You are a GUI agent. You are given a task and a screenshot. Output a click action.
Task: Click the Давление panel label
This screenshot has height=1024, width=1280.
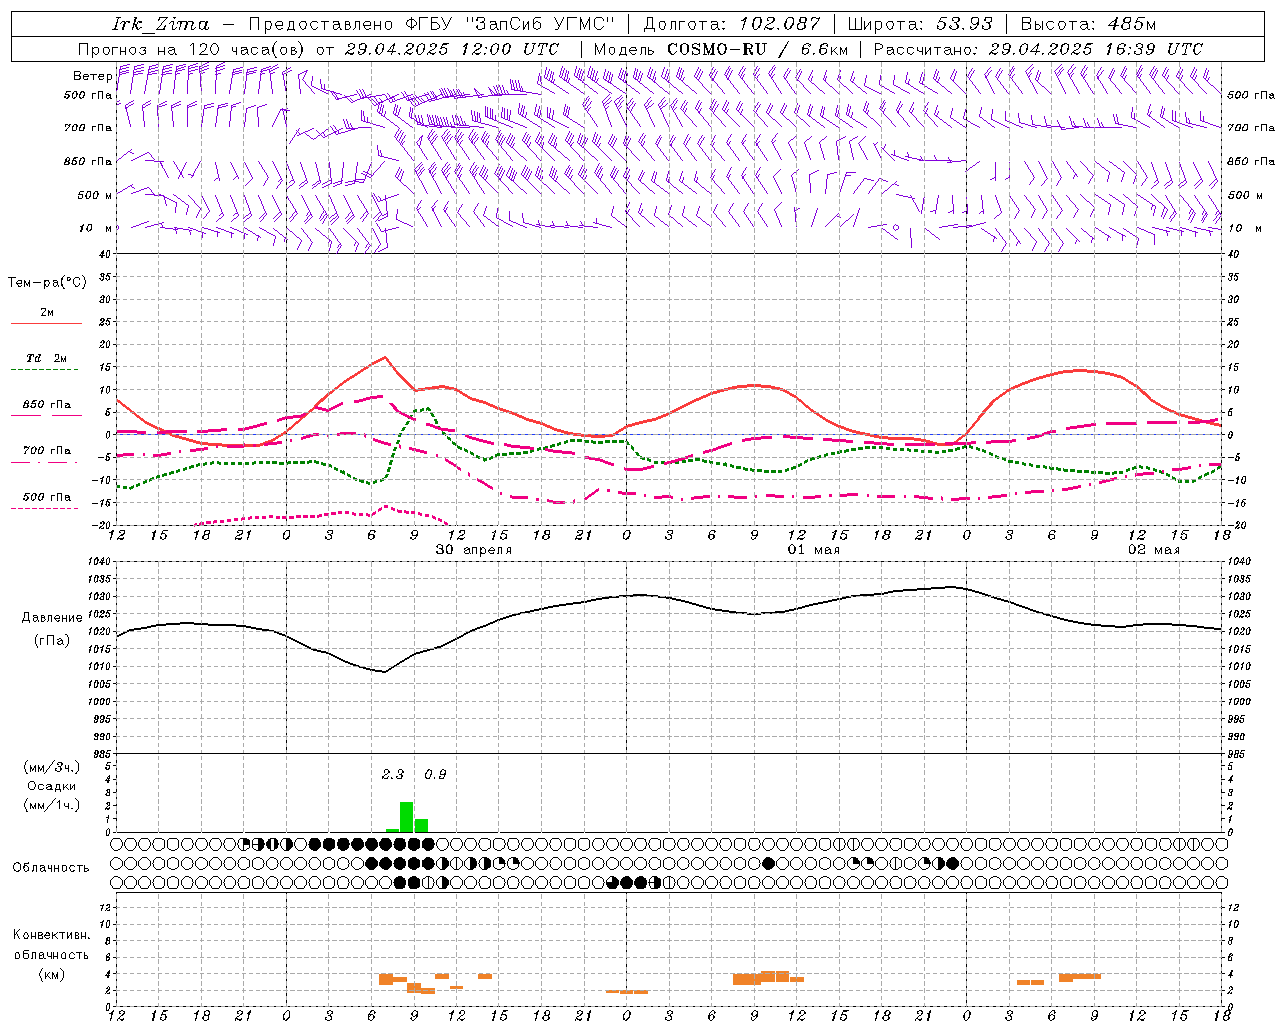pyautogui.click(x=52, y=618)
